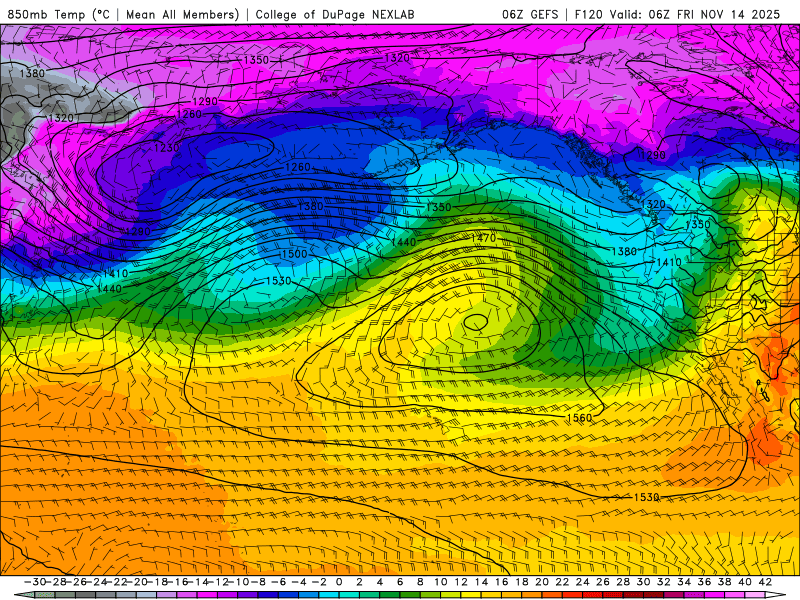The image size is (800, 600).
Task: Click the 1530 label just below 1500
Action: [279, 281]
